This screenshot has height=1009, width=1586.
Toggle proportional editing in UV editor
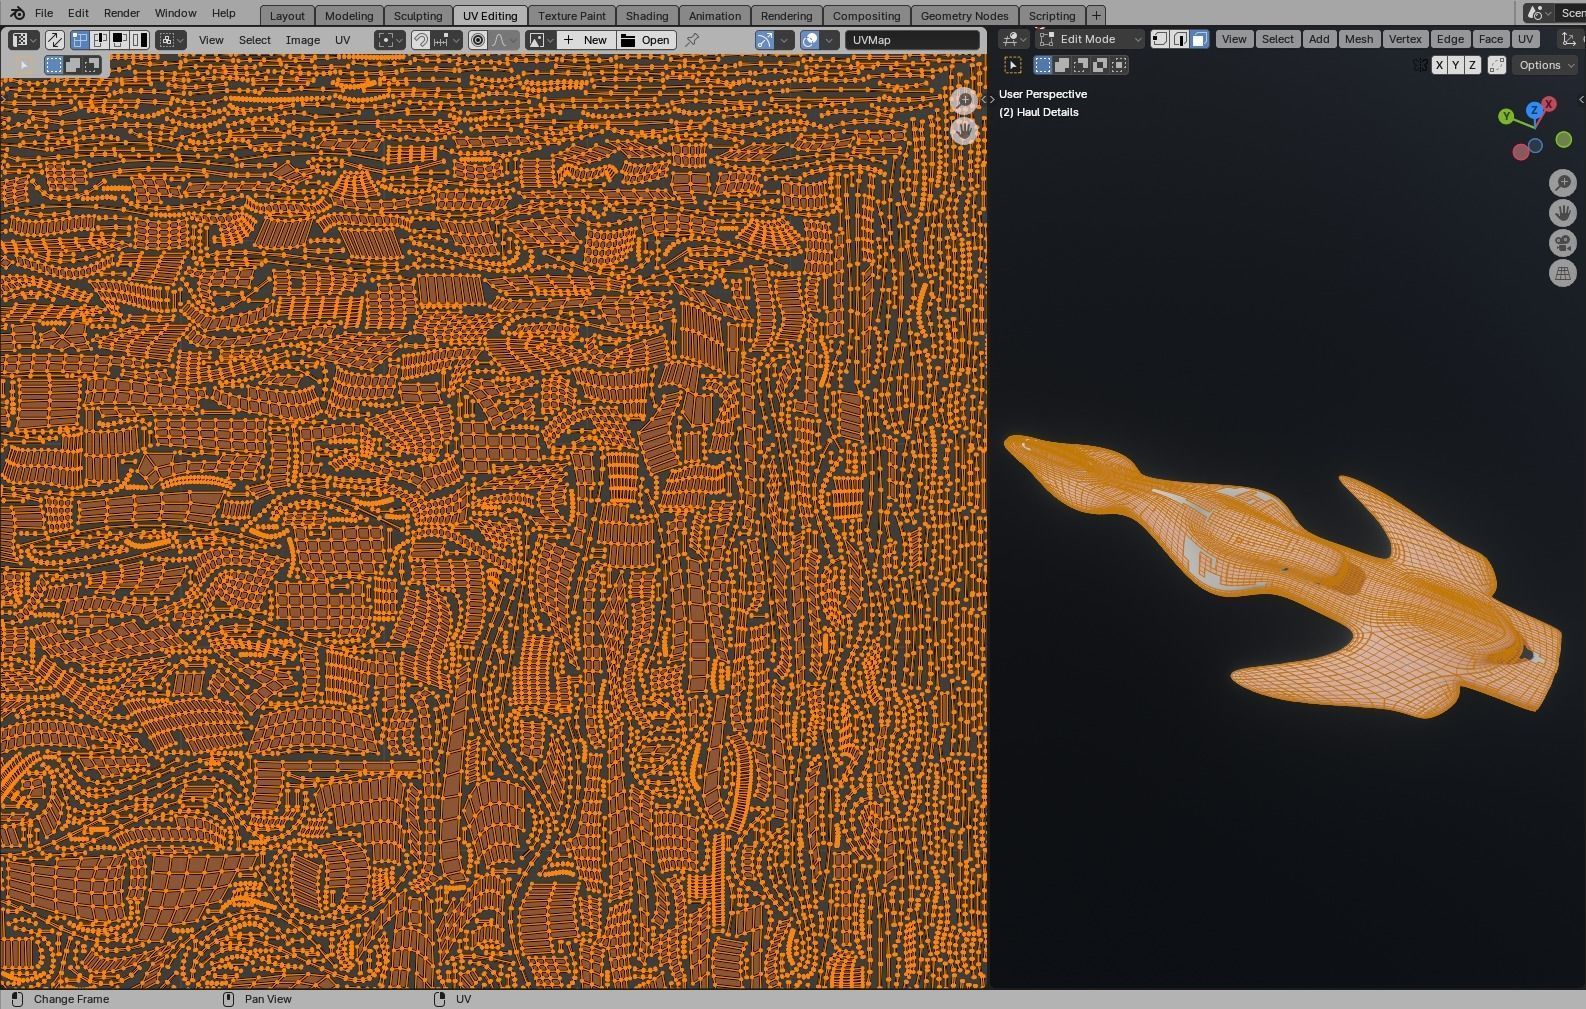(x=478, y=40)
